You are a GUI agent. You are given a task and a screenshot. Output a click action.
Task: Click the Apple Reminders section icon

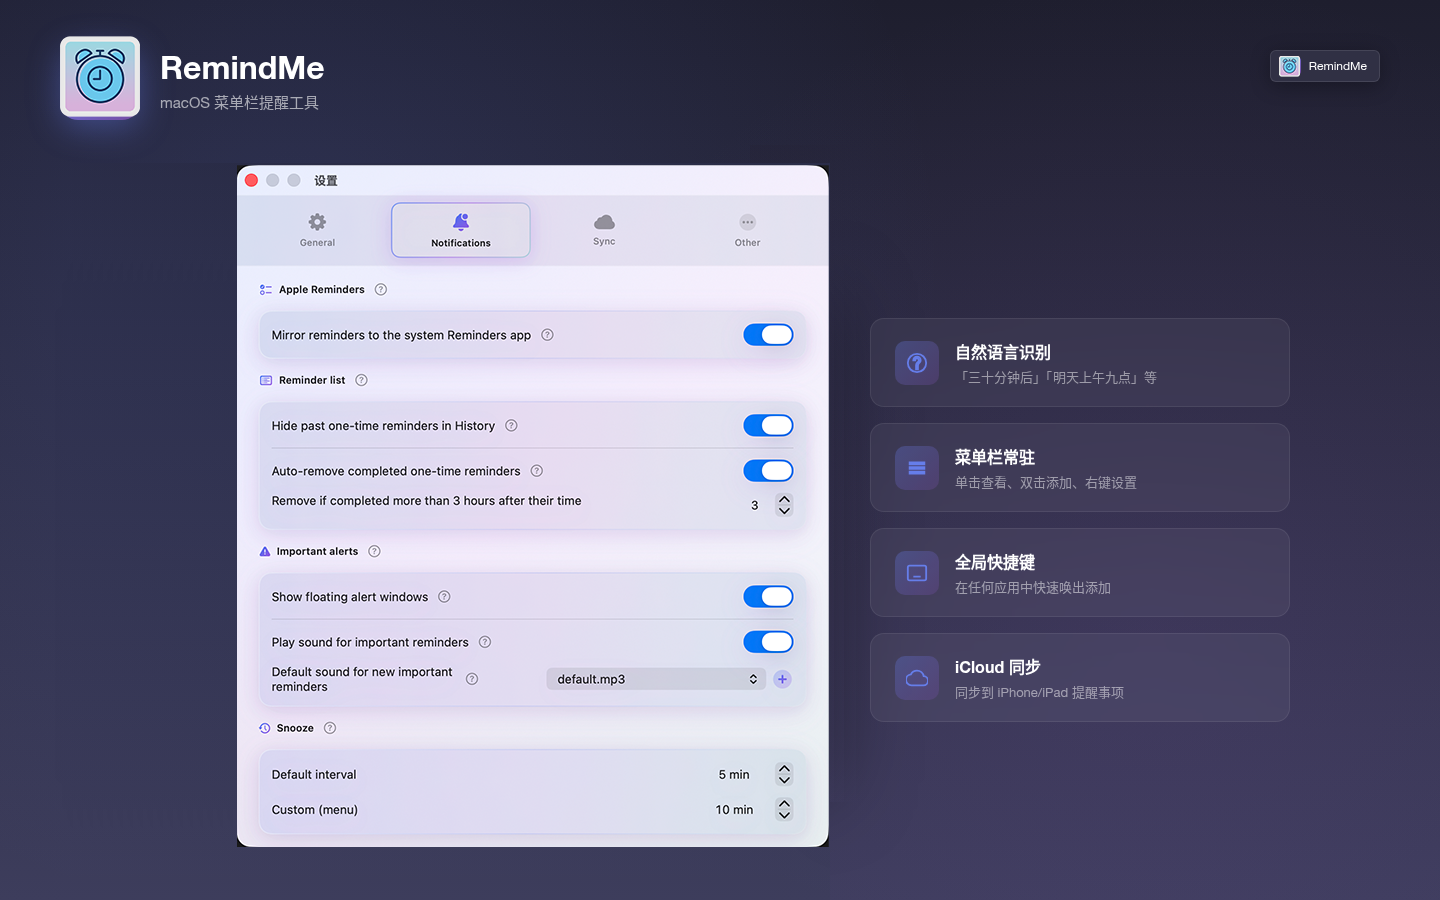264,289
